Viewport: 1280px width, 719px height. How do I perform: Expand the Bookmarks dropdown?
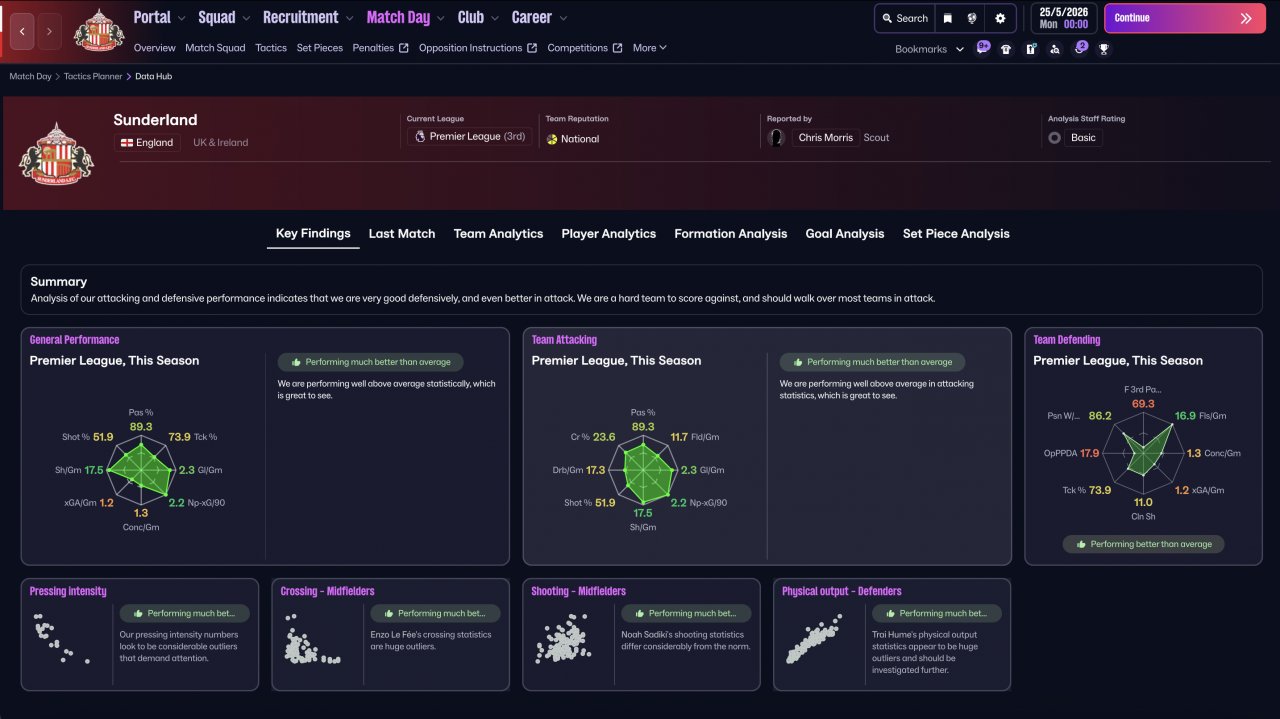pos(929,49)
